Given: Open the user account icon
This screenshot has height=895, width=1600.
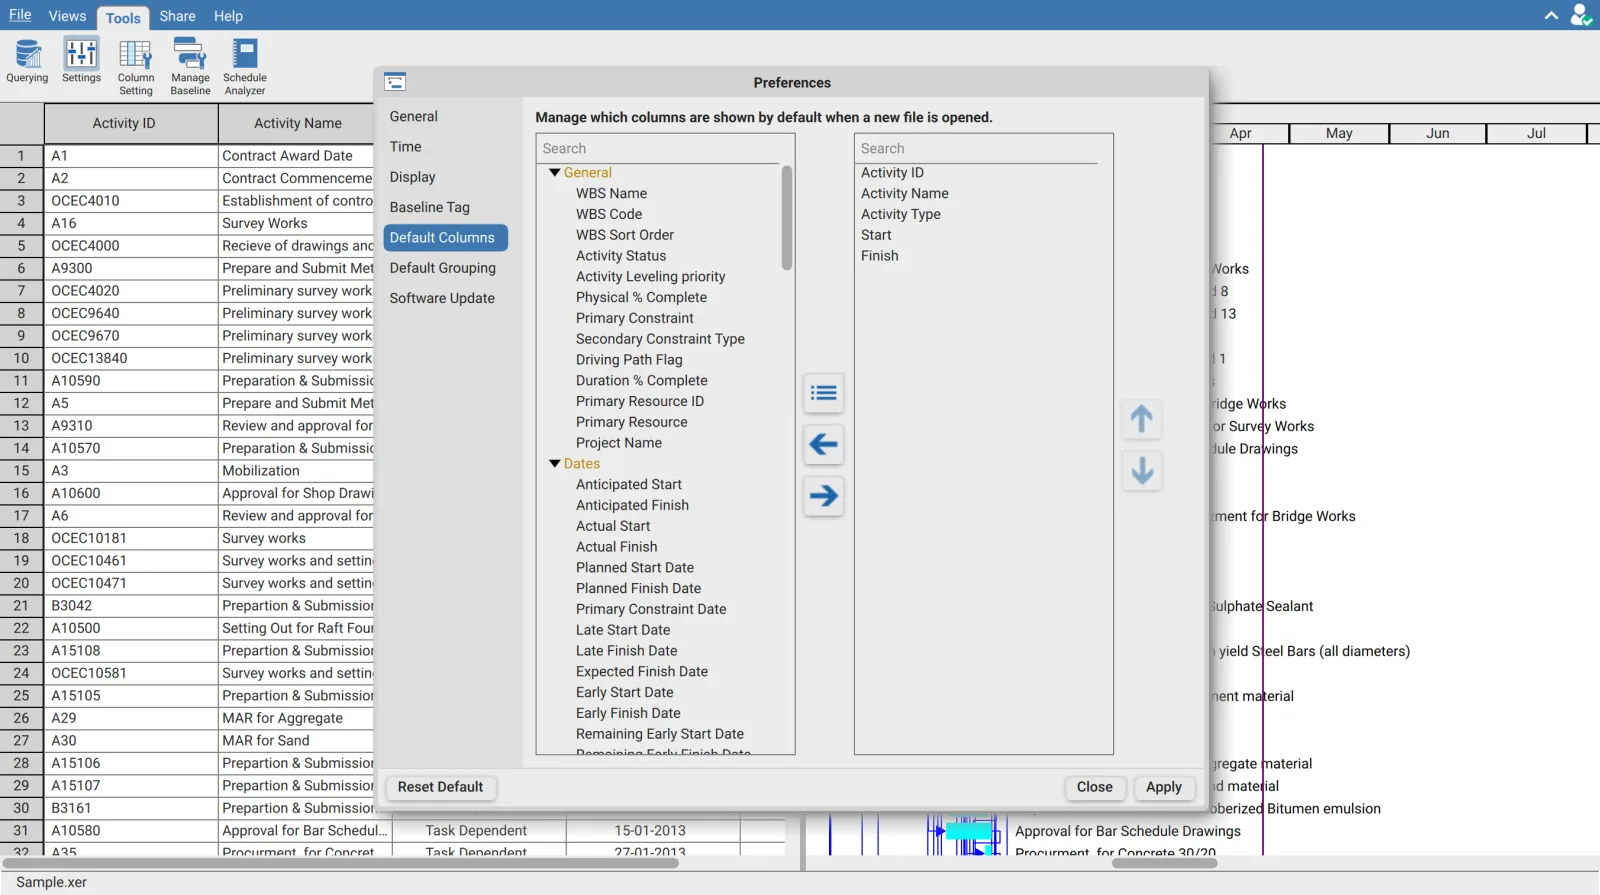Looking at the screenshot, I should (x=1581, y=15).
